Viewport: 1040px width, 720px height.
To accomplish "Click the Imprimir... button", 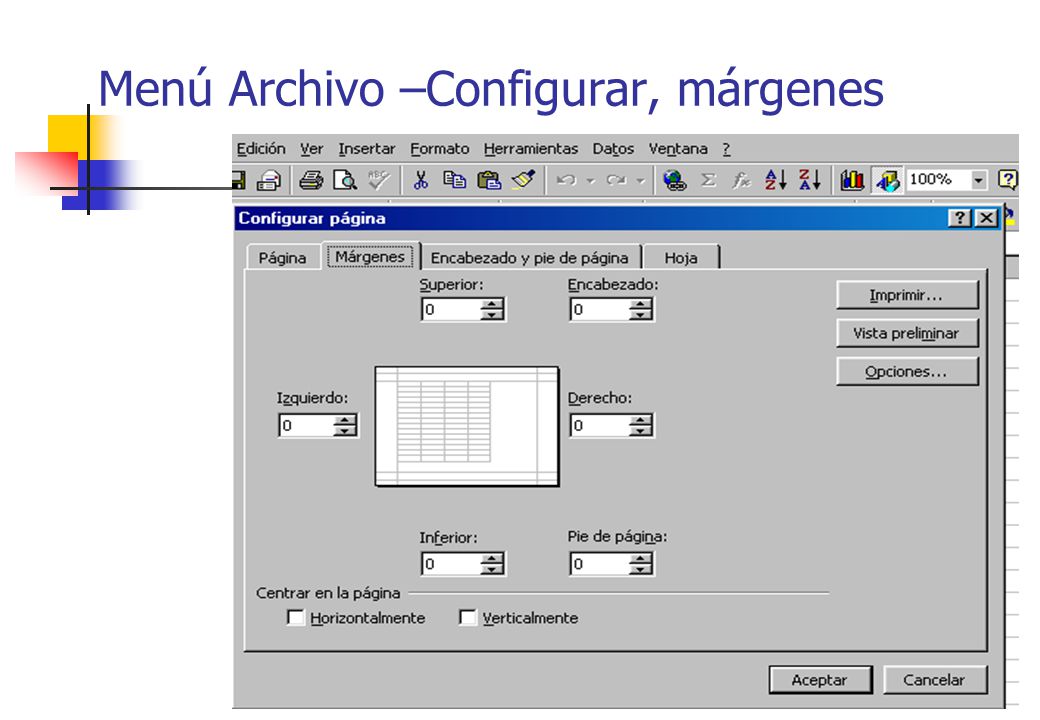I will (907, 295).
